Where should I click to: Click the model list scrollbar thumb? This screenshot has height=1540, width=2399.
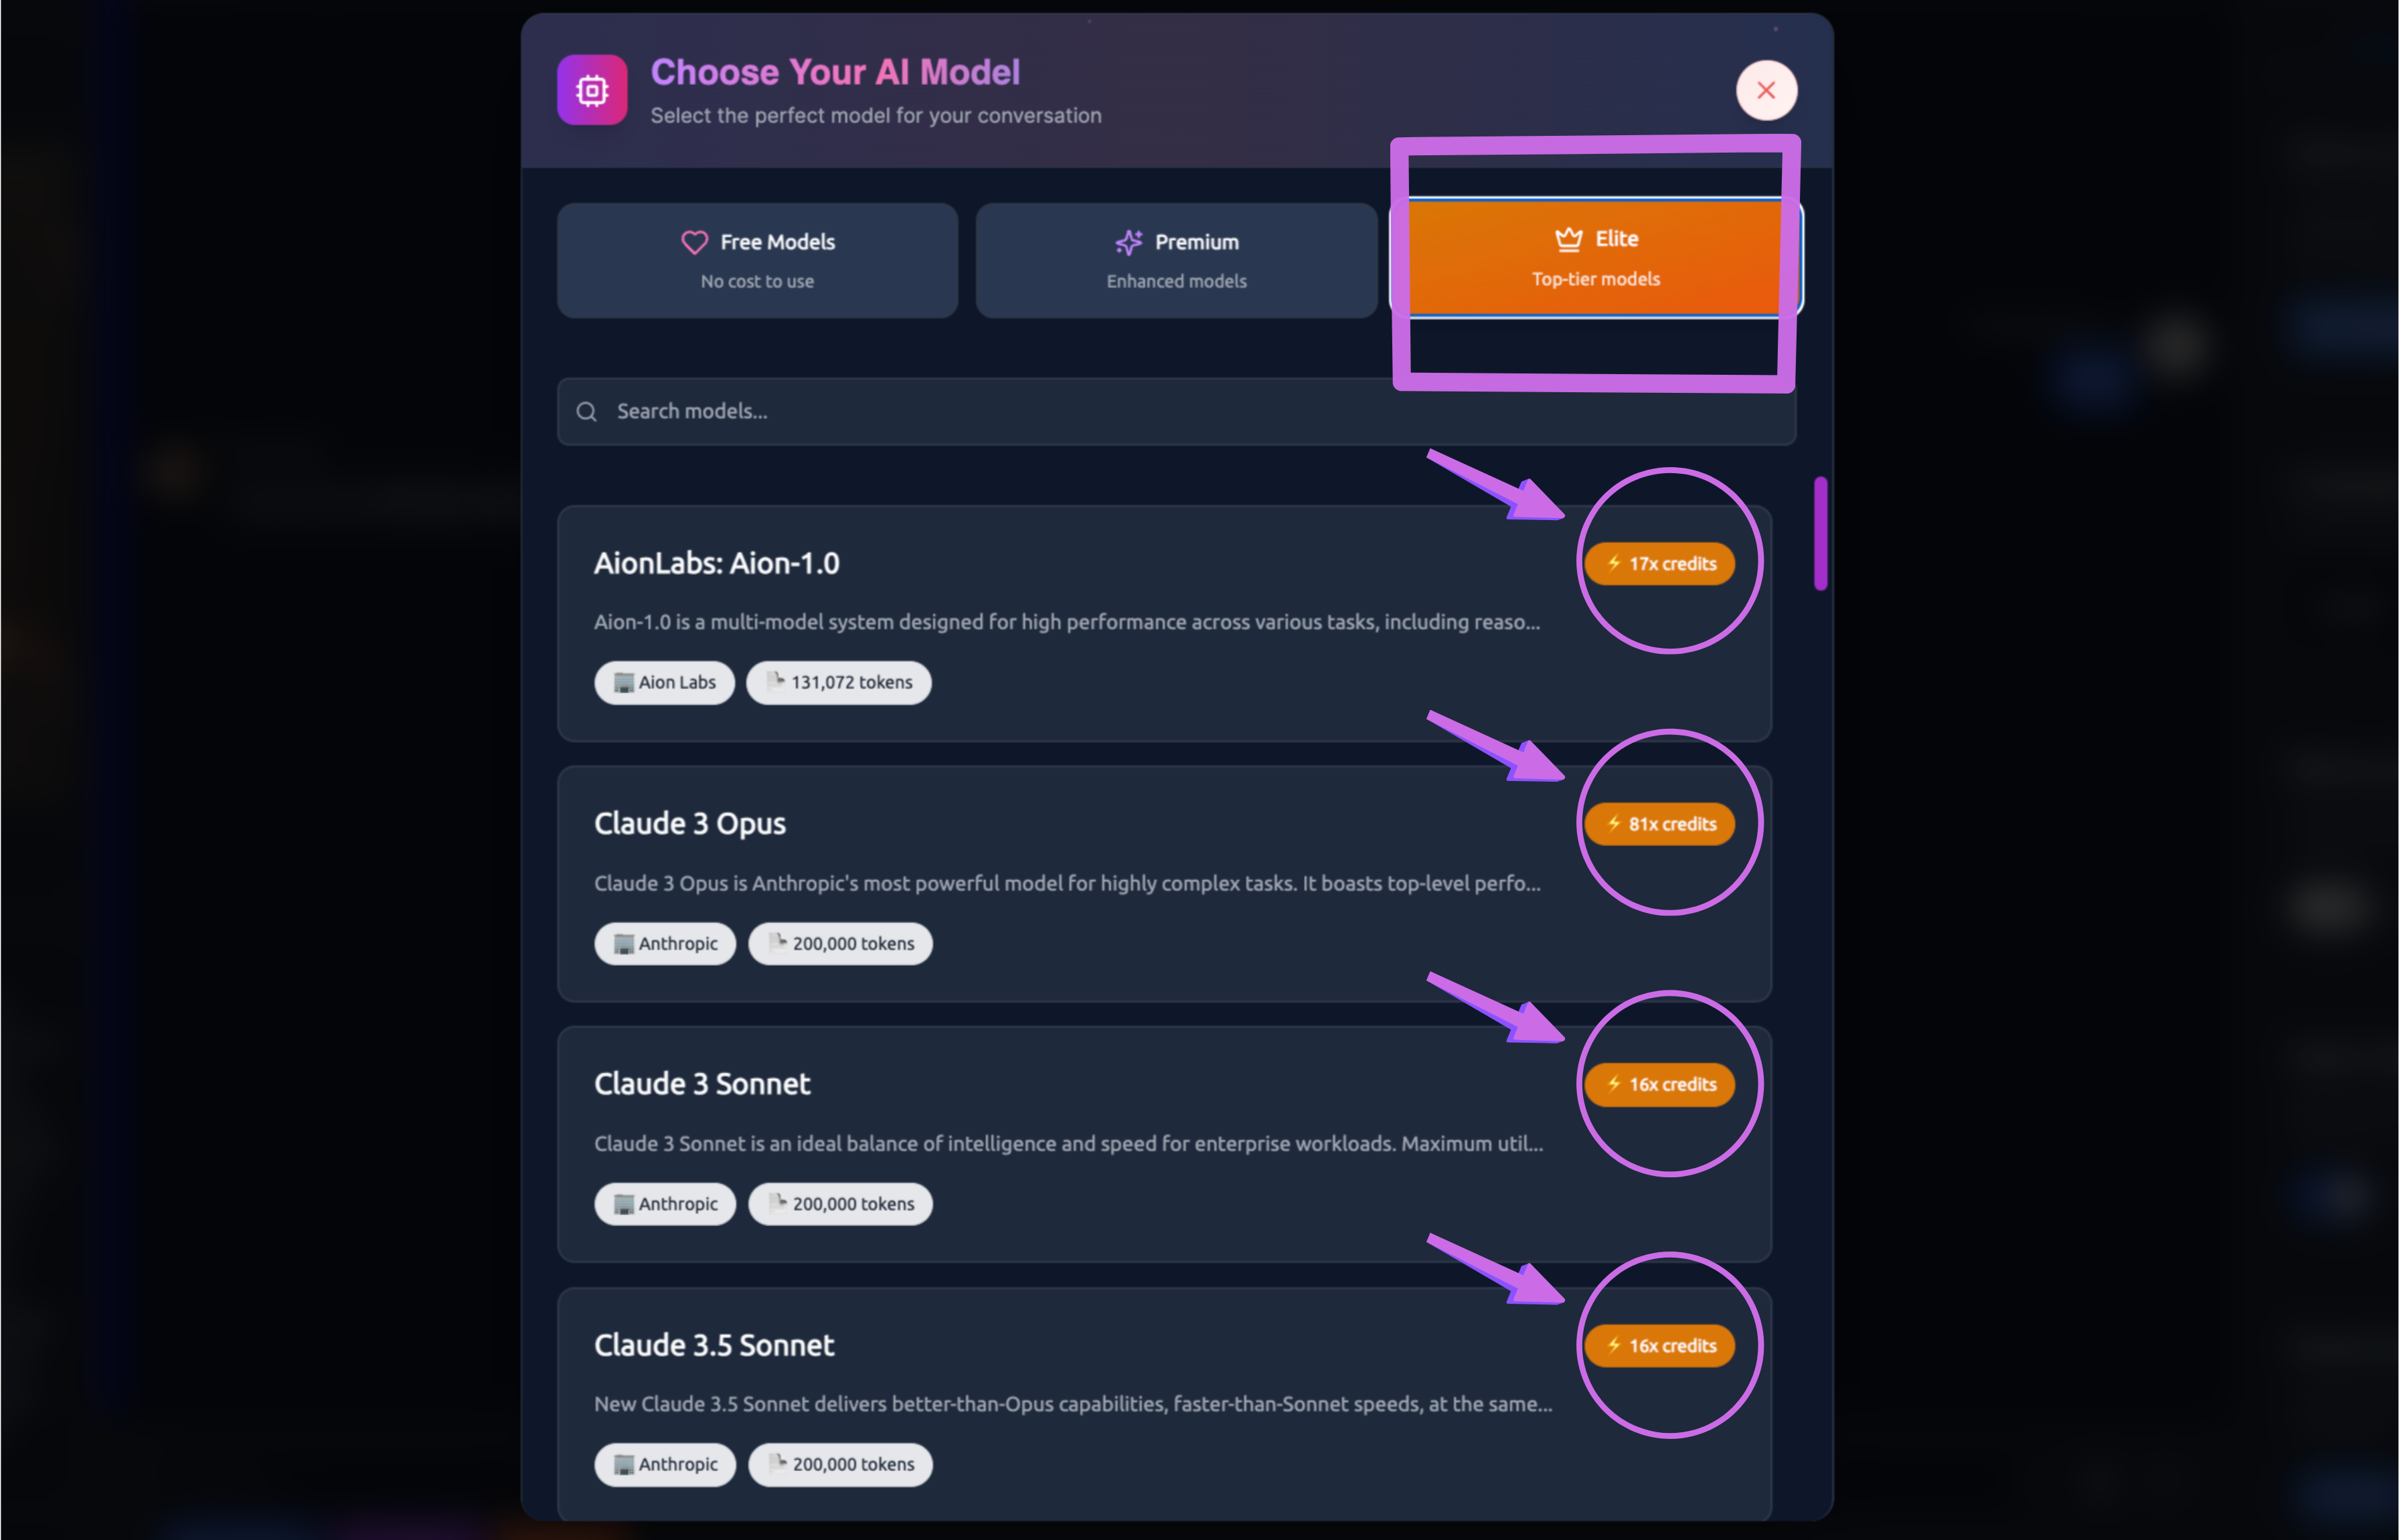[1820, 533]
